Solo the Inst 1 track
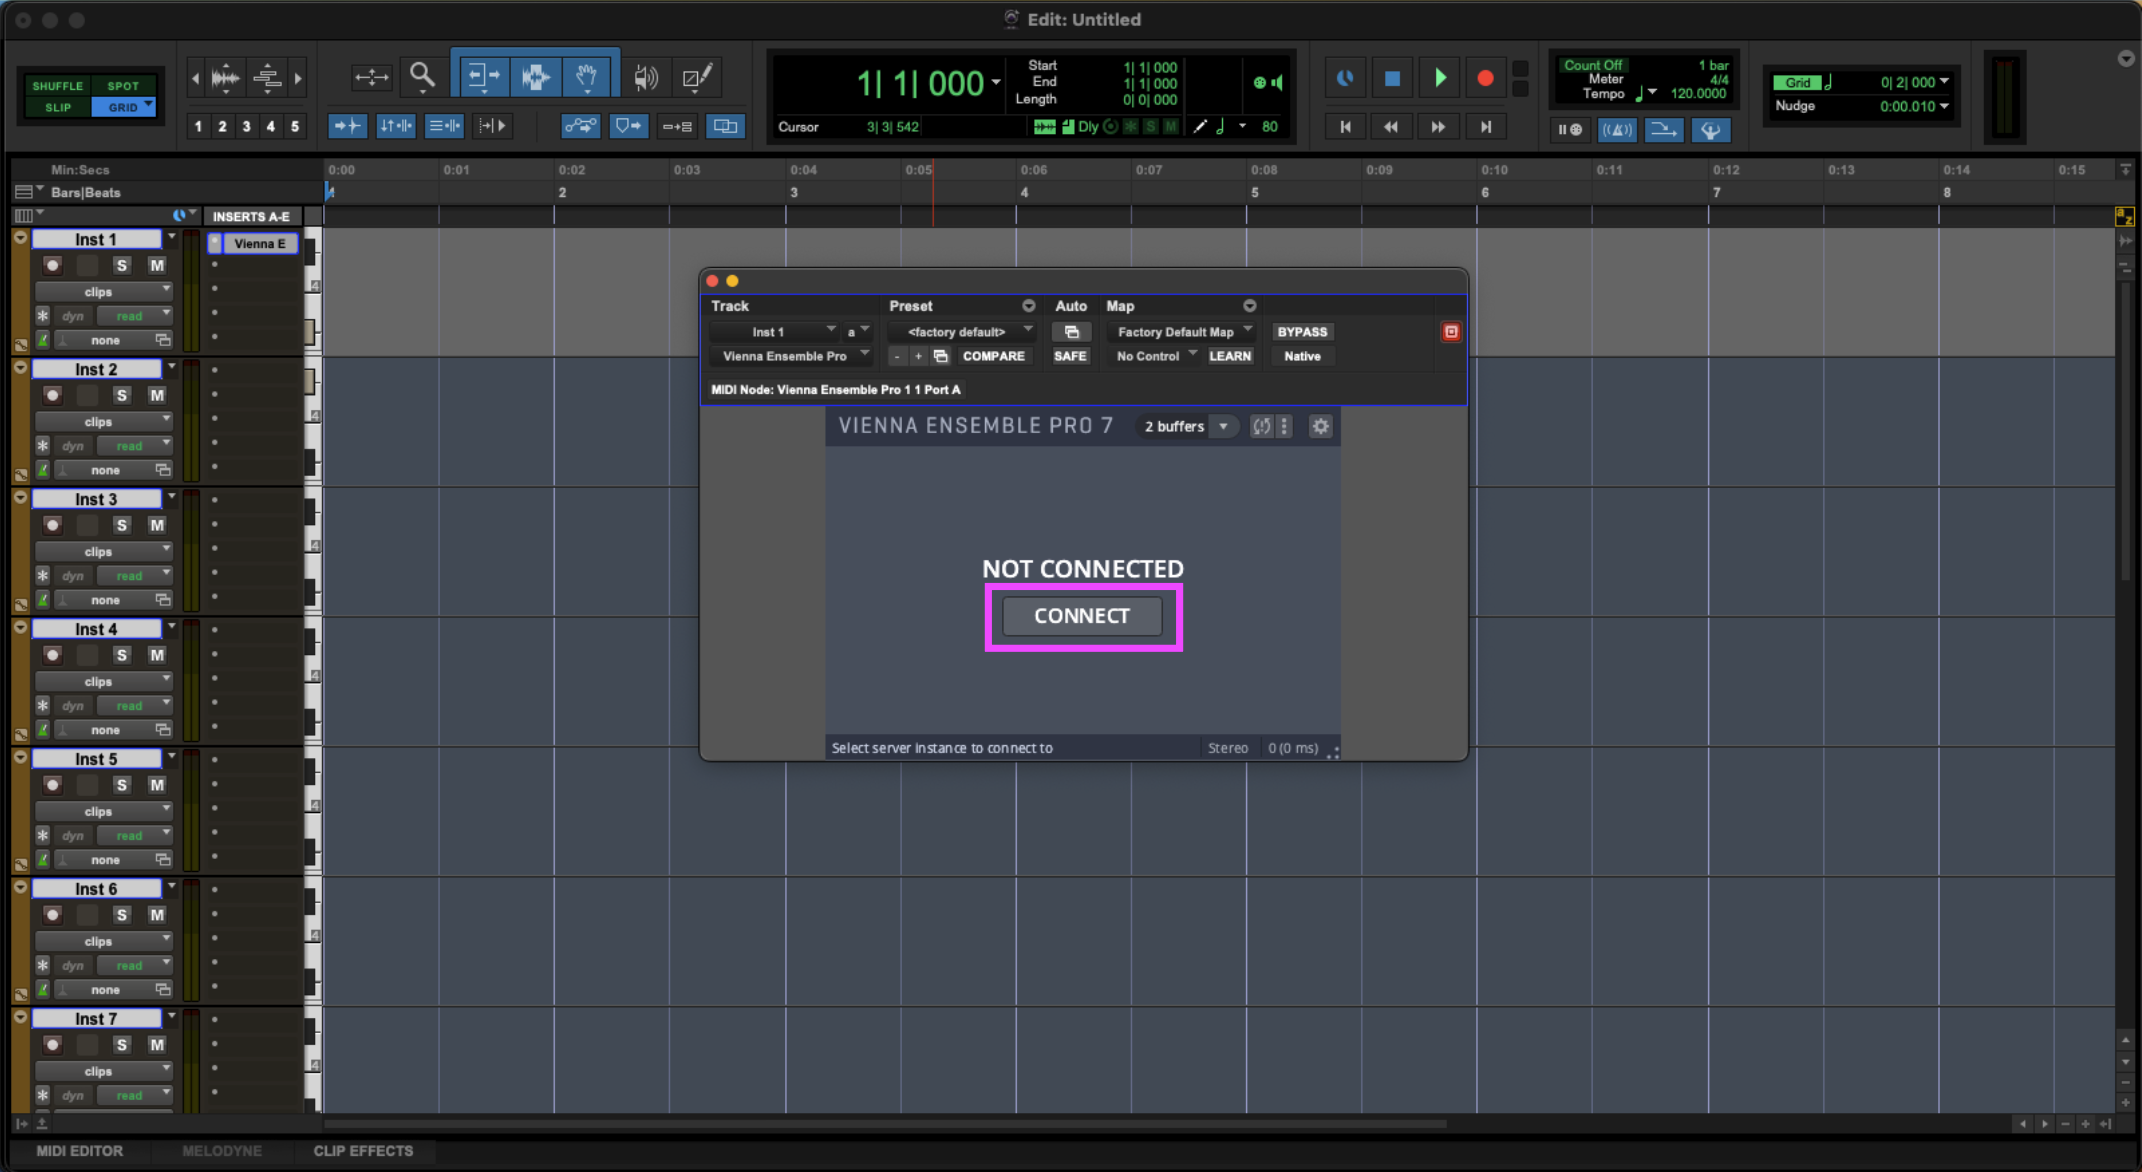The height and width of the screenshot is (1172, 2142). click(122, 265)
